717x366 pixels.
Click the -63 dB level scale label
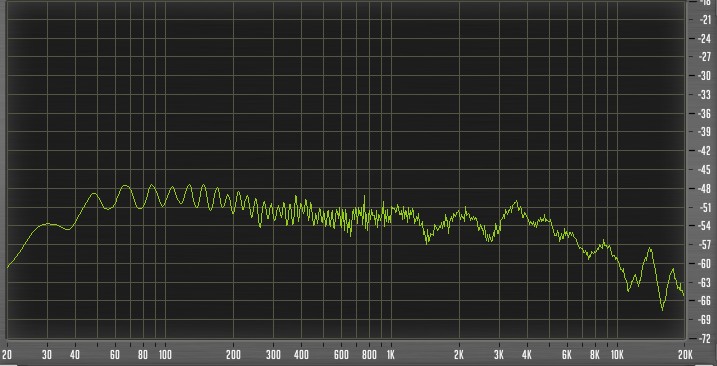(703, 282)
